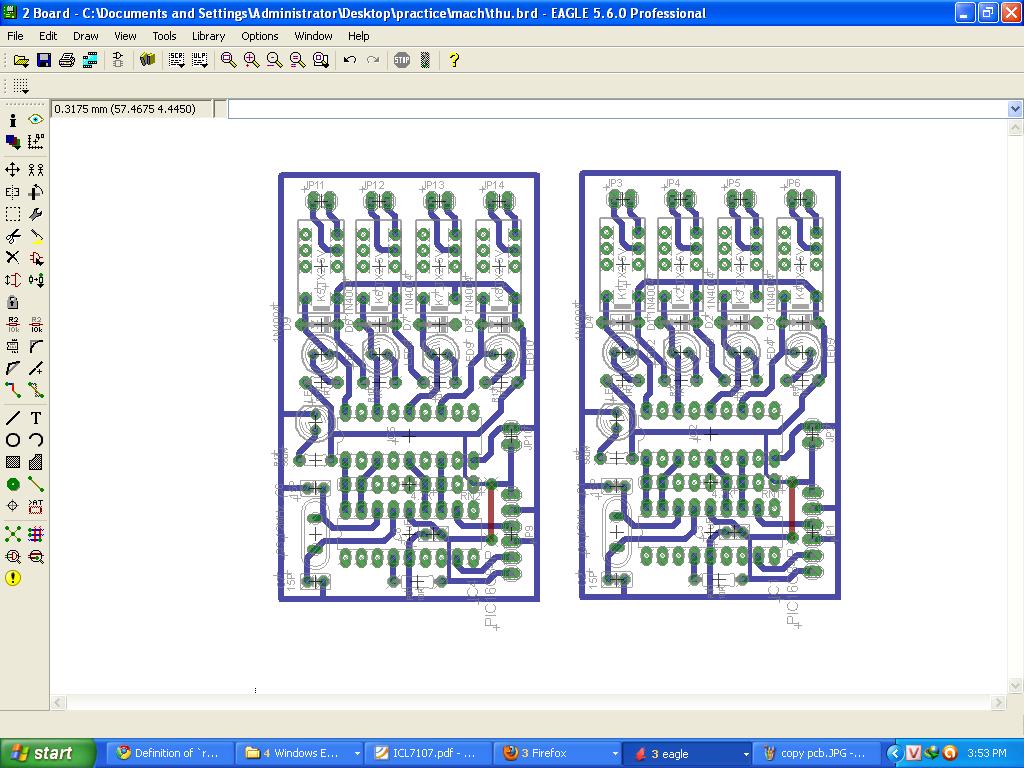Select the Mirror tool
Viewport: 1024px width, 768px height.
(12, 192)
